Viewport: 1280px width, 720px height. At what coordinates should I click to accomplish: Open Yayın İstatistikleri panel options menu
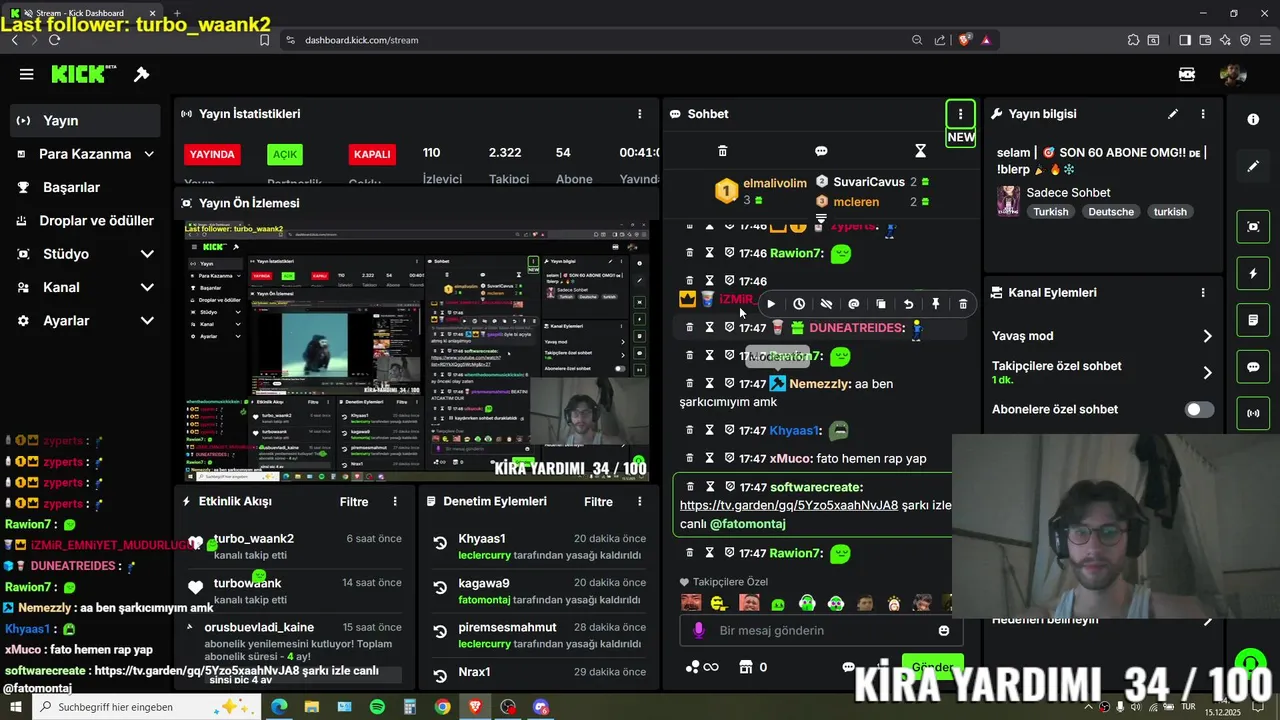pos(640,114)
